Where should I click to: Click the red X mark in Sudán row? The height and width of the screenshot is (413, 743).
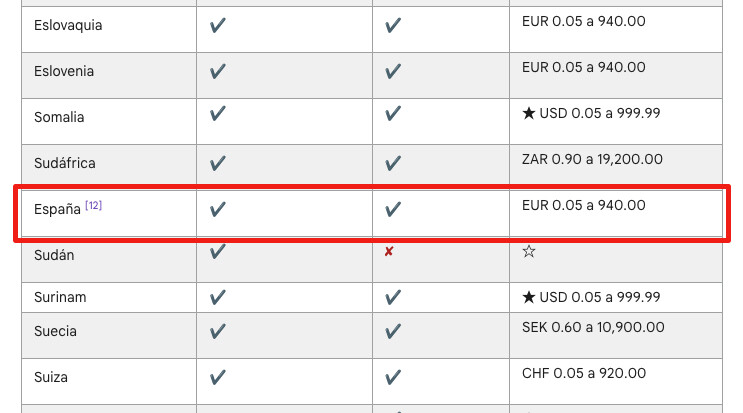point(389,252)
